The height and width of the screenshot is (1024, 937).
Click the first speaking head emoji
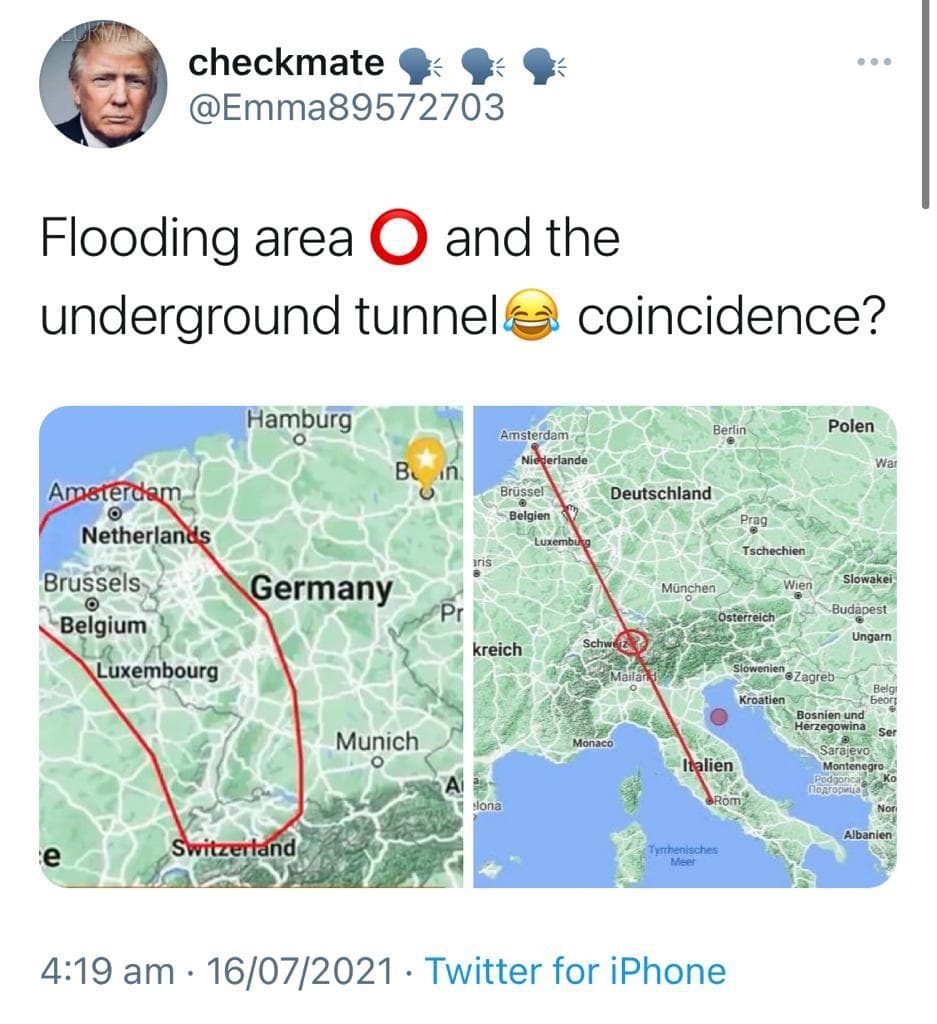click(419, 66)
